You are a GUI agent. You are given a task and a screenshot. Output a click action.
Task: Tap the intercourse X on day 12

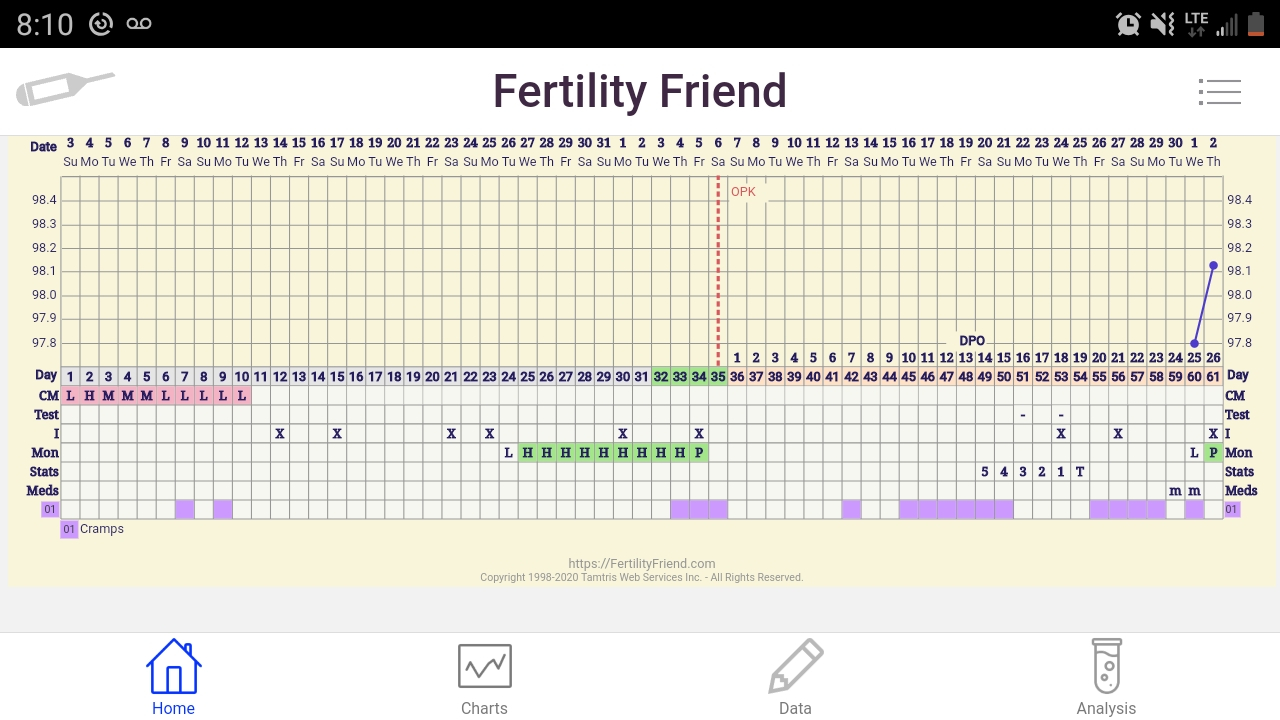[280, 433]
